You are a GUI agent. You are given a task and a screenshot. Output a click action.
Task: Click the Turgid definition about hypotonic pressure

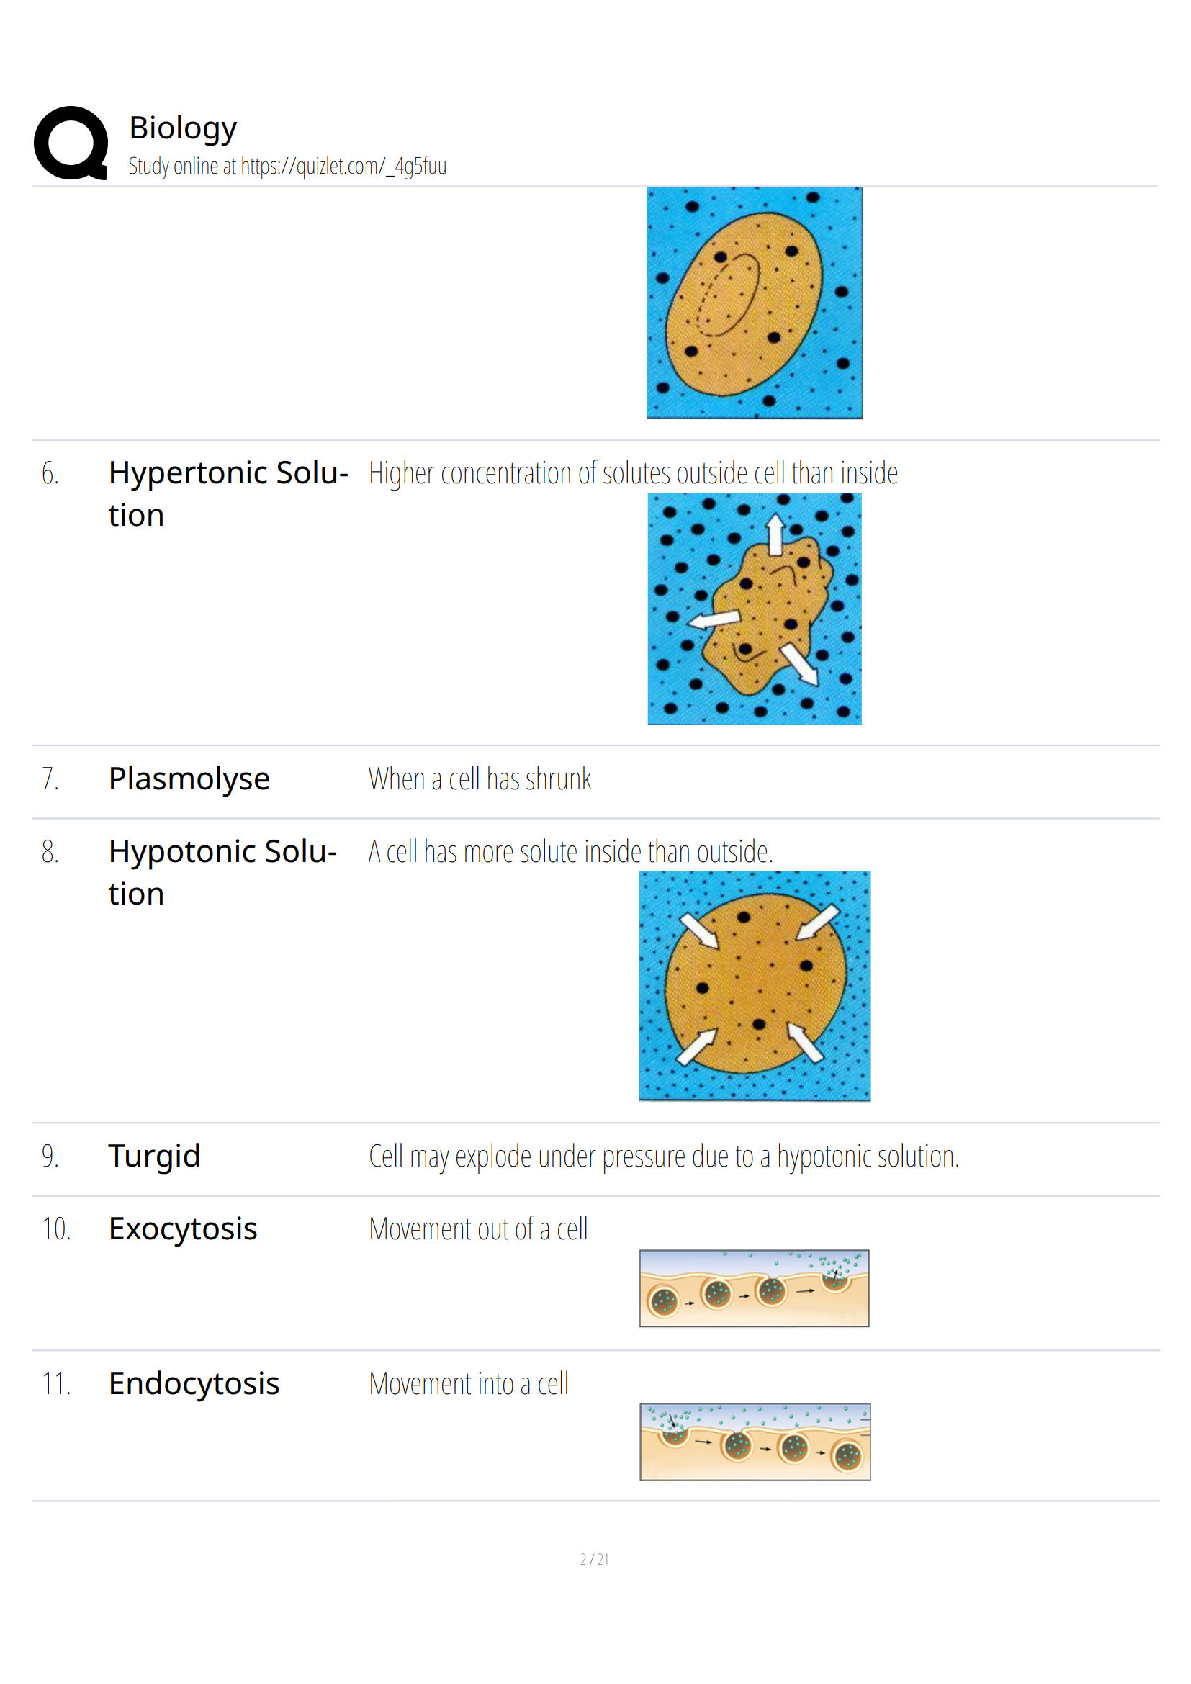point(664,1157)
